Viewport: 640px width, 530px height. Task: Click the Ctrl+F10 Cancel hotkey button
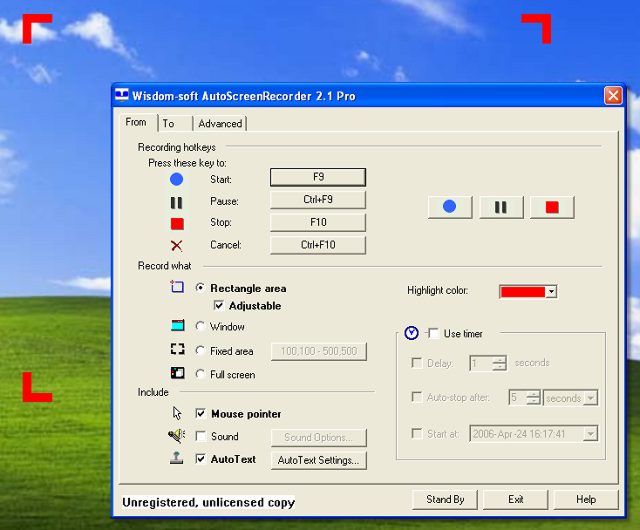(x=318, y=245)
